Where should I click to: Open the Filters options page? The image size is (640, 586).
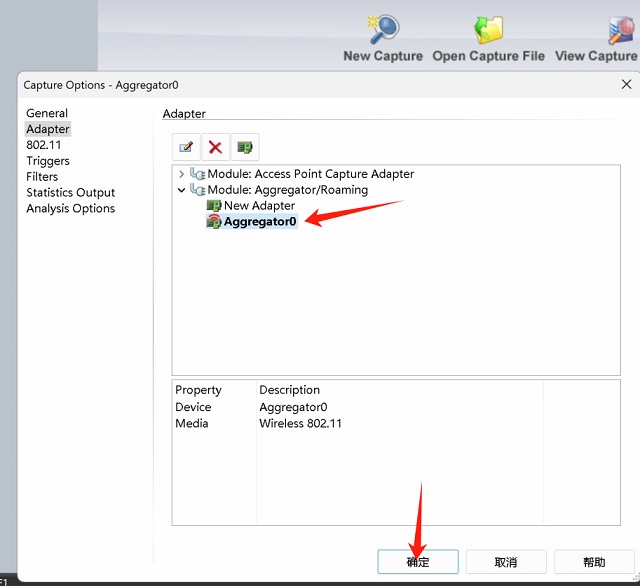tap(42, 177)
